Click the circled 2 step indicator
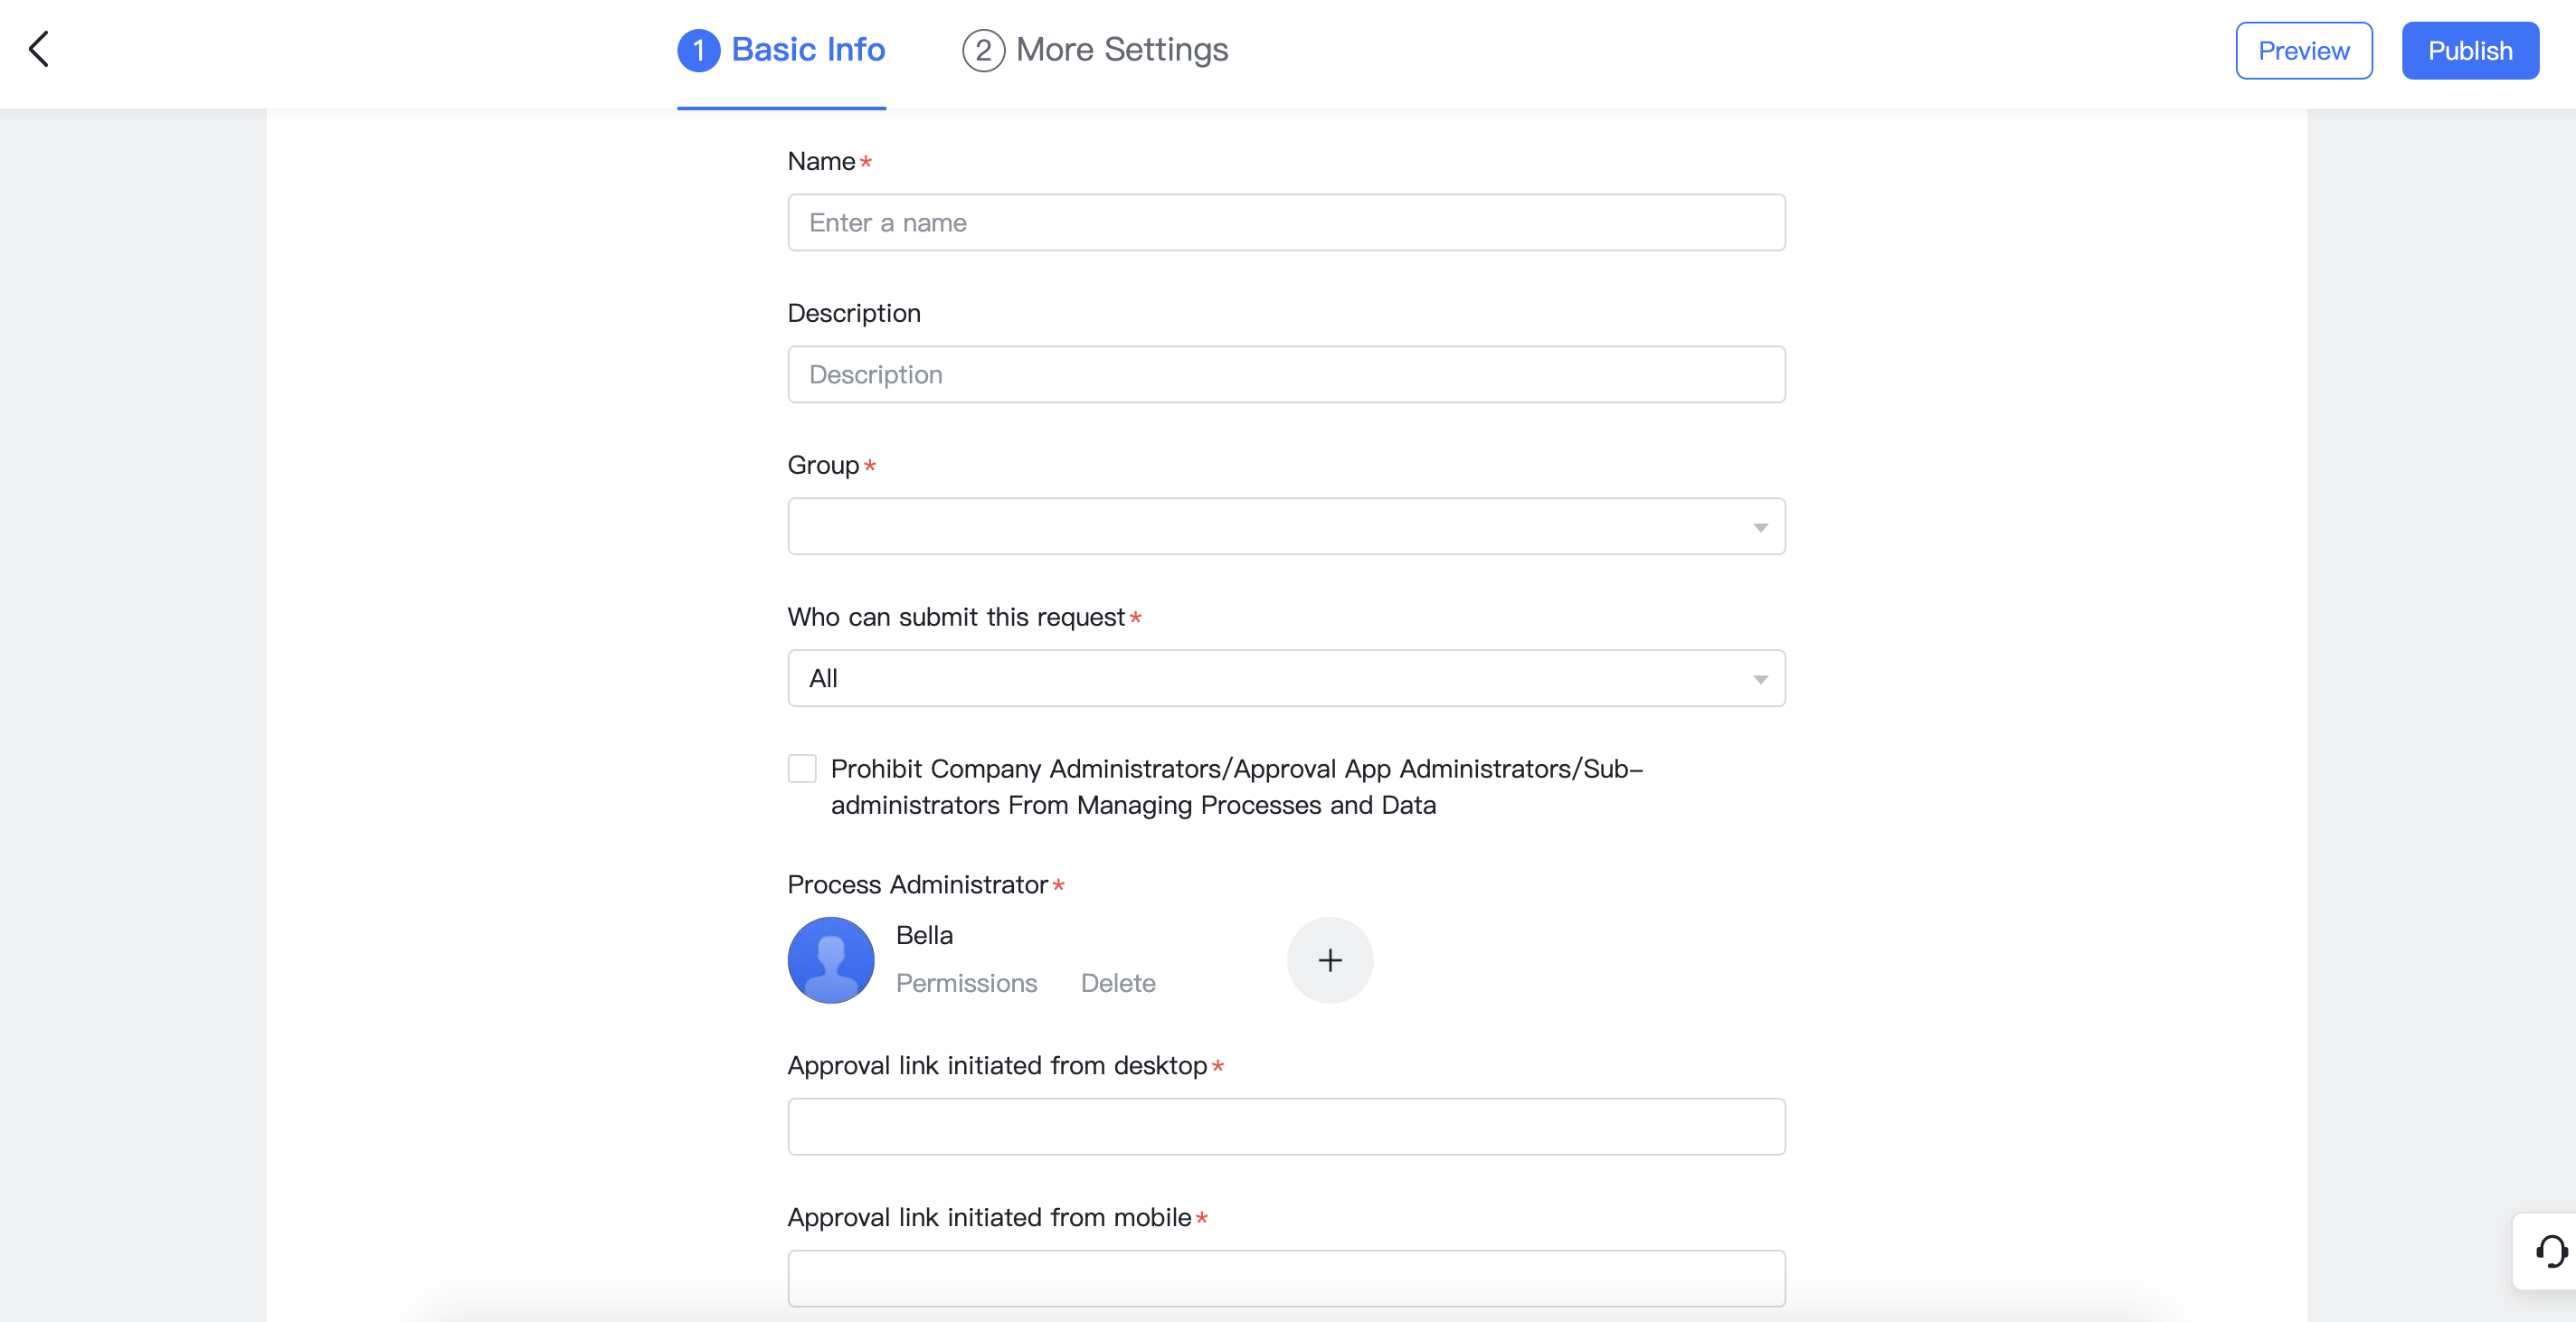2576x1322 pixels. 983,50
